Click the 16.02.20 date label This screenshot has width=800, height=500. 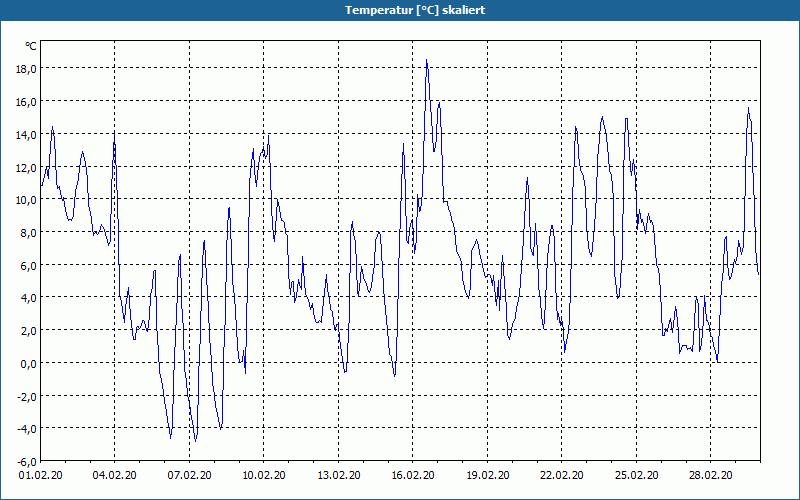click(x=413, y=476)
